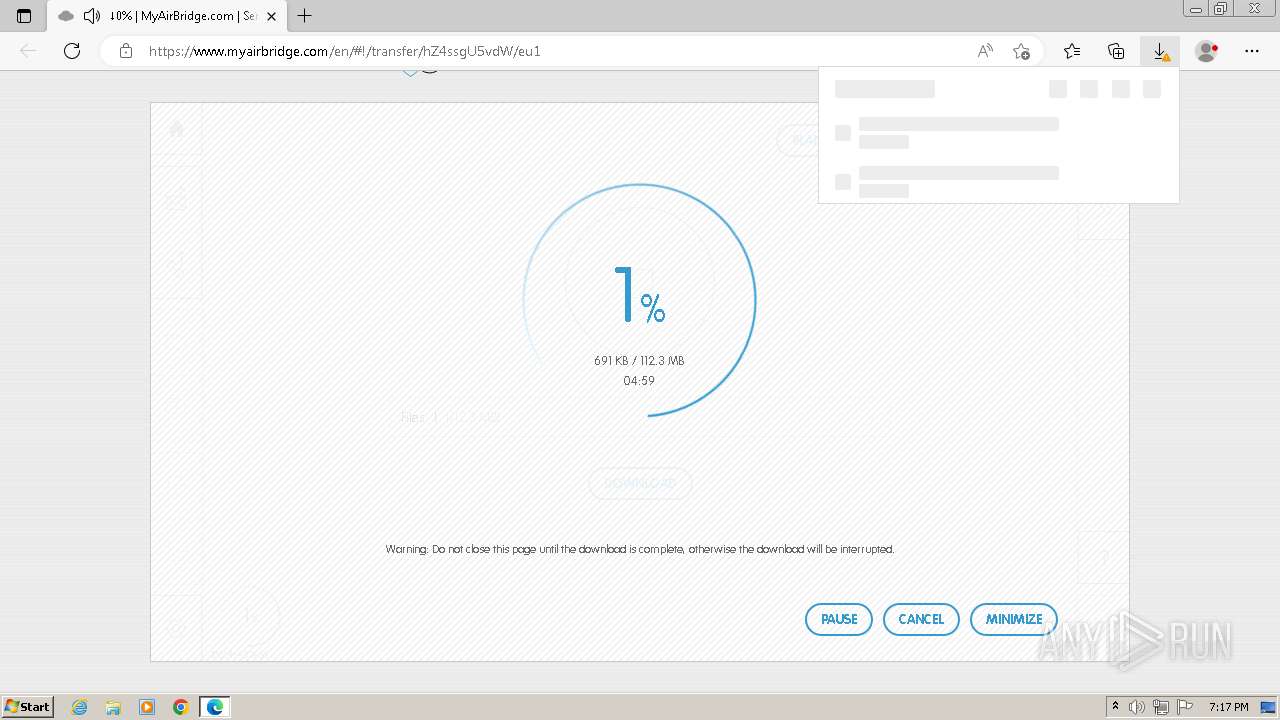Open the Action Center flag icon
The width and height of the screenshot is (1280, 720).
pos(1185,707)
